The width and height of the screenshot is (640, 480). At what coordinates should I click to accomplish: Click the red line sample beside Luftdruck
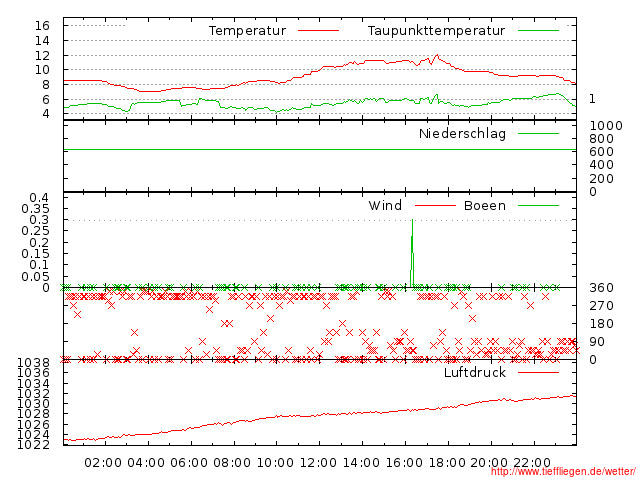pos(538,372)
